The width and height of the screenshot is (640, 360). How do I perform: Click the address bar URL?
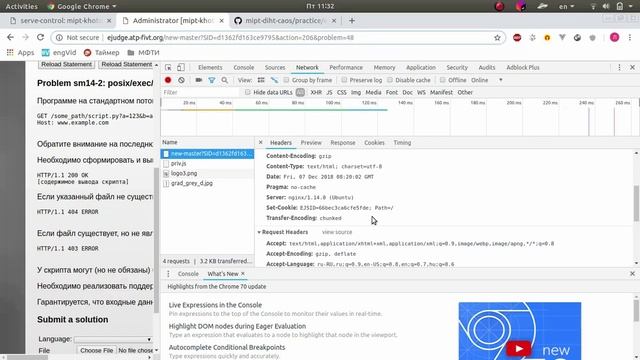tap(230, 38)
